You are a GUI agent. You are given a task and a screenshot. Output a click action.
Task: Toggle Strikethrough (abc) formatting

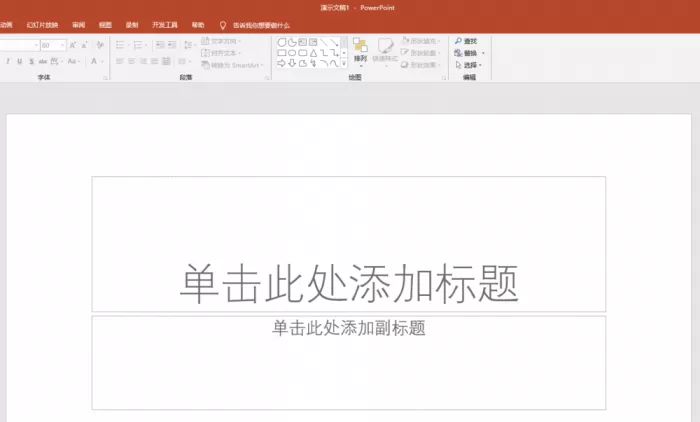pyautogui.click(x=43, y=61)
